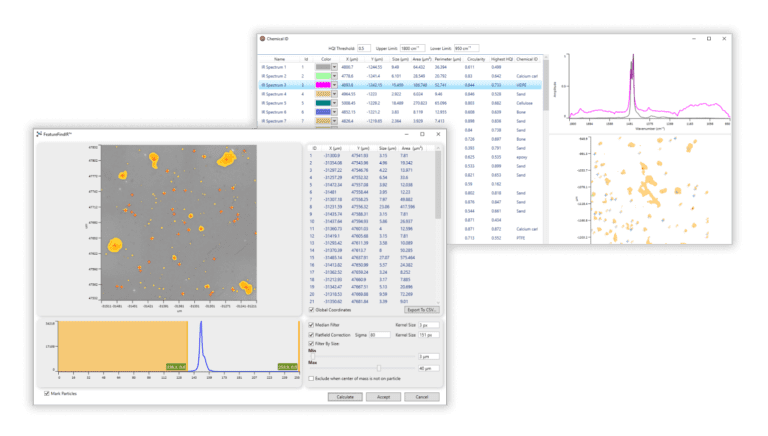Image resolution: width=768 pixels, height=436 pixels.
Task: Click the Accept button
Action: [x=384, y=397]
